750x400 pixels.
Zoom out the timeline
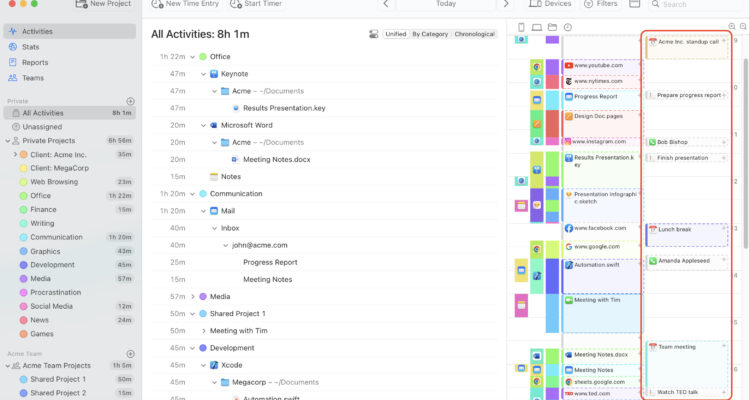743,27
